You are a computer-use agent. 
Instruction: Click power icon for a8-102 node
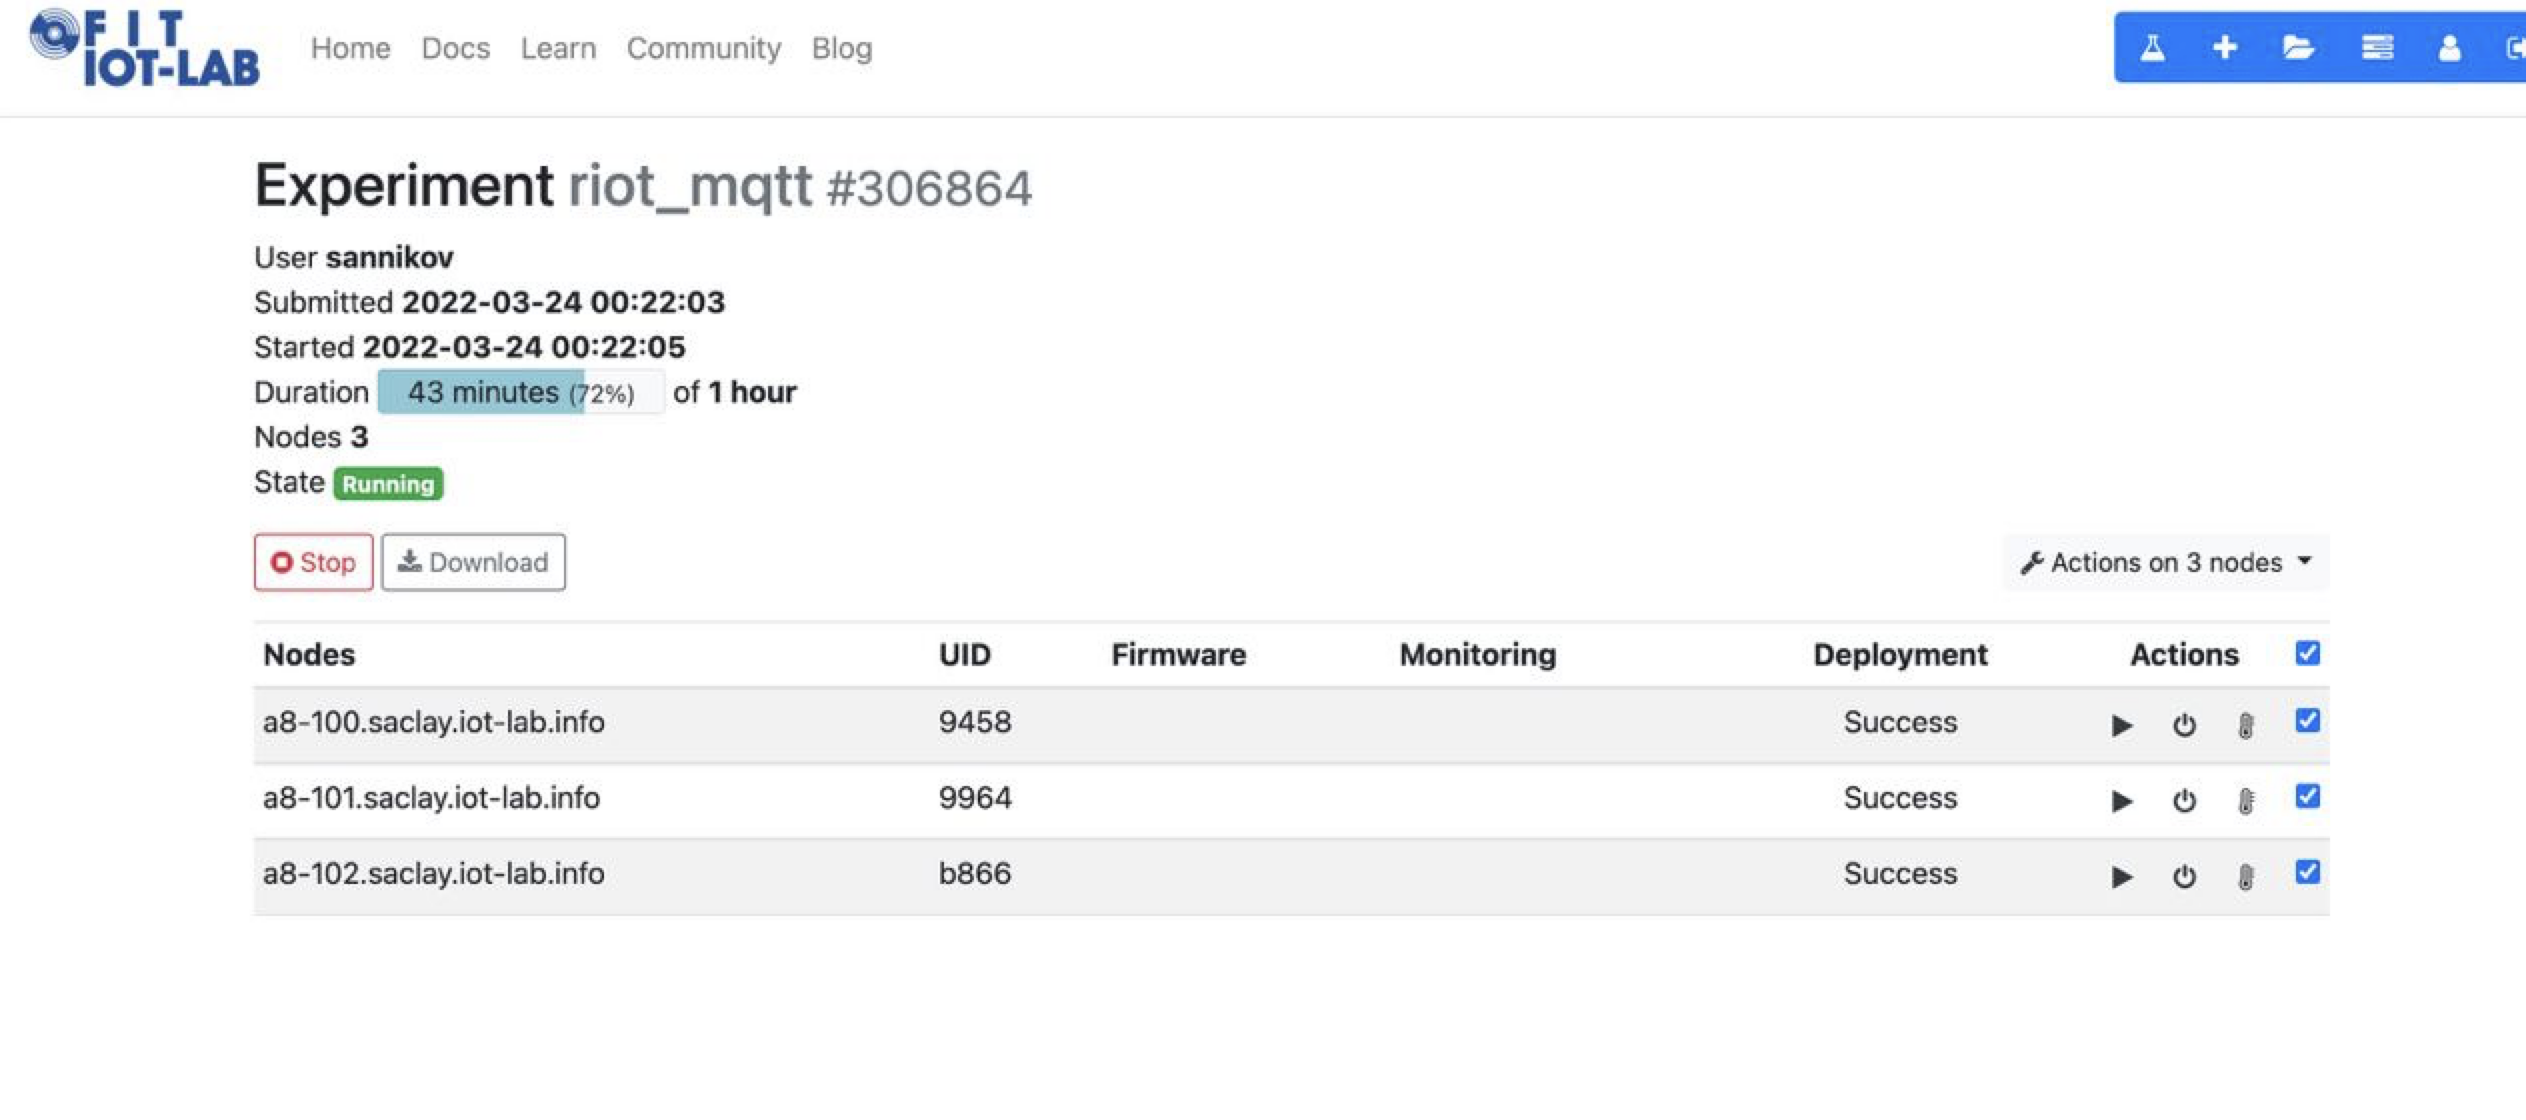pyautogui.click(x=2184, y=876)
